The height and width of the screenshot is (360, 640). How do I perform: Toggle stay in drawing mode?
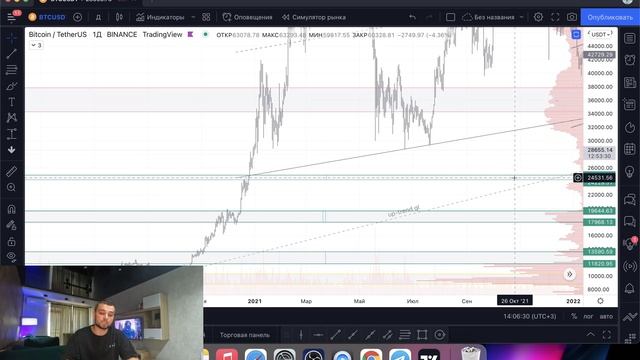click(x=11, y=225)
